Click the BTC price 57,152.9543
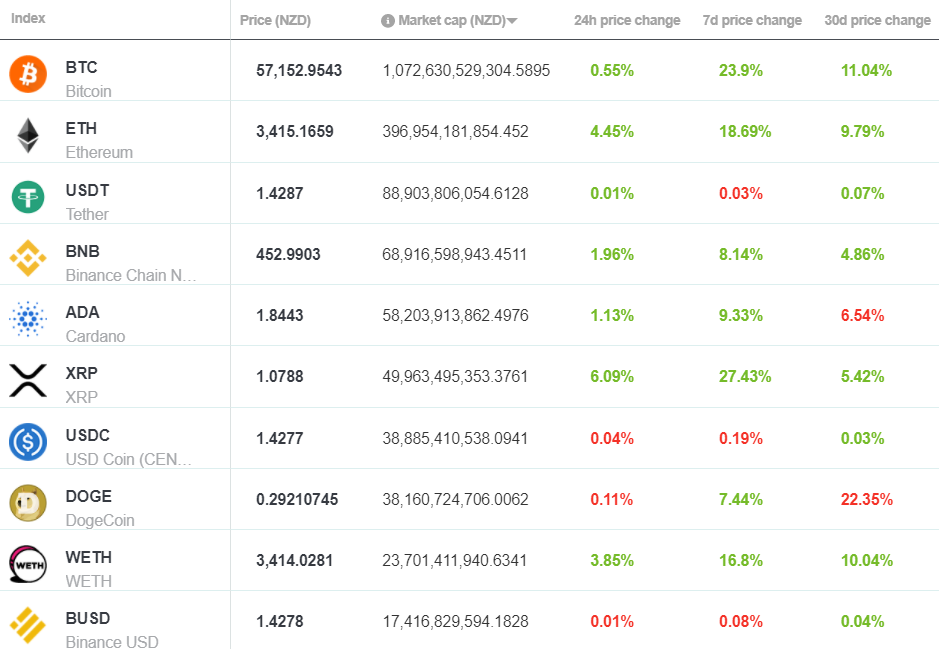 pos(299,70)
